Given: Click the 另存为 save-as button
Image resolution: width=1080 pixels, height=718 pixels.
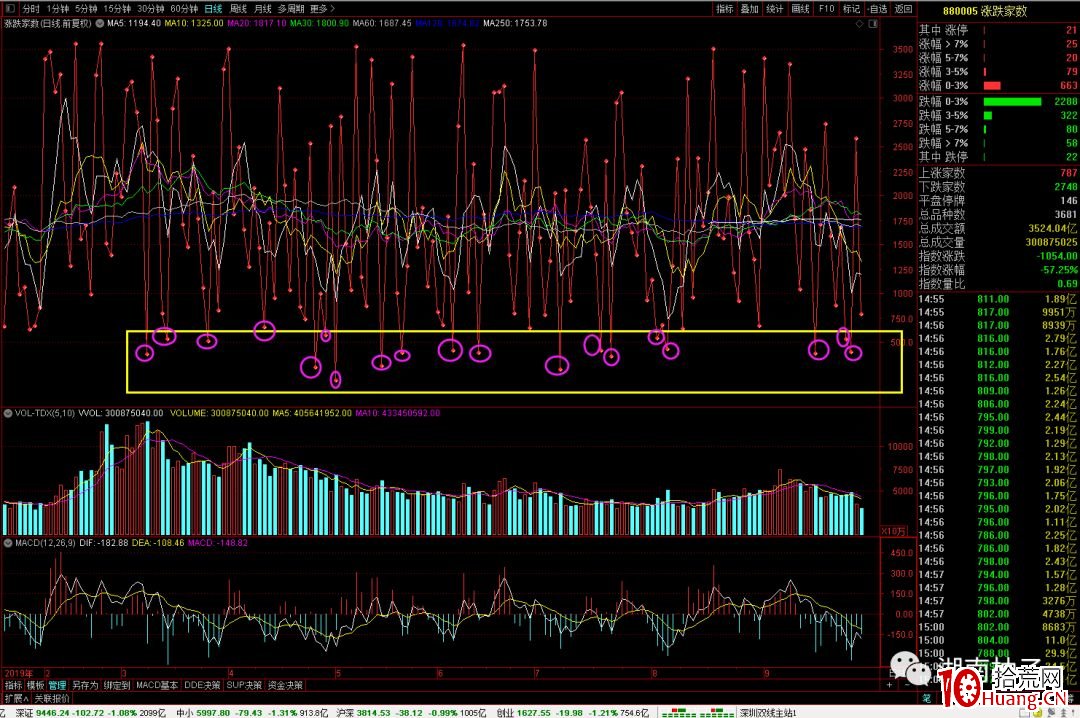Looking at the screenshot, I should [x=85, y=686].
